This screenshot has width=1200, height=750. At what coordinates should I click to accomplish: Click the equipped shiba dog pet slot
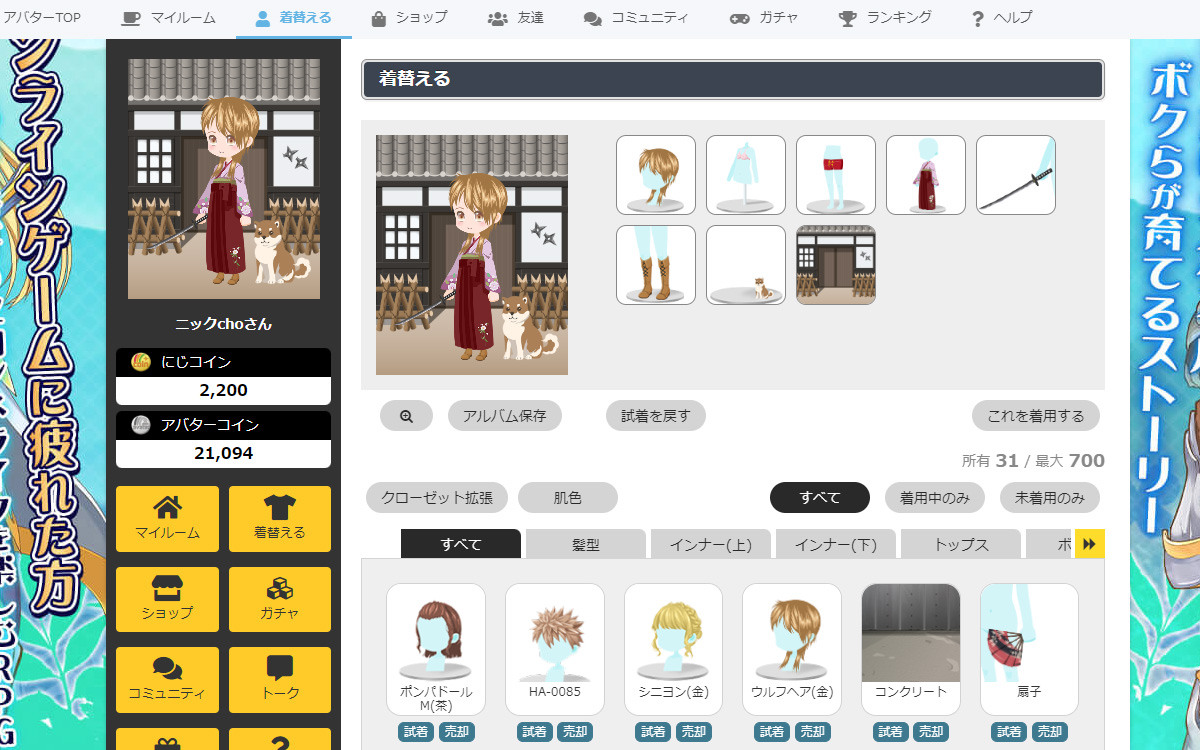pos(746,265)
